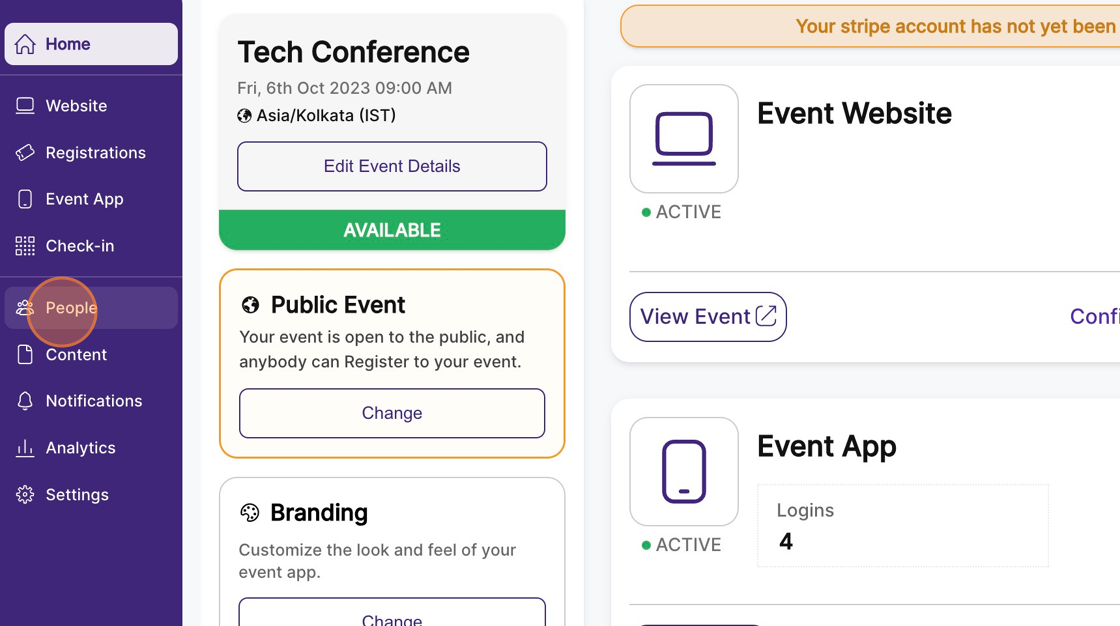The height and width of the screenshot is (626, 1120).
Task: Click the Notifications bell icon
Action: click(25, 401)
